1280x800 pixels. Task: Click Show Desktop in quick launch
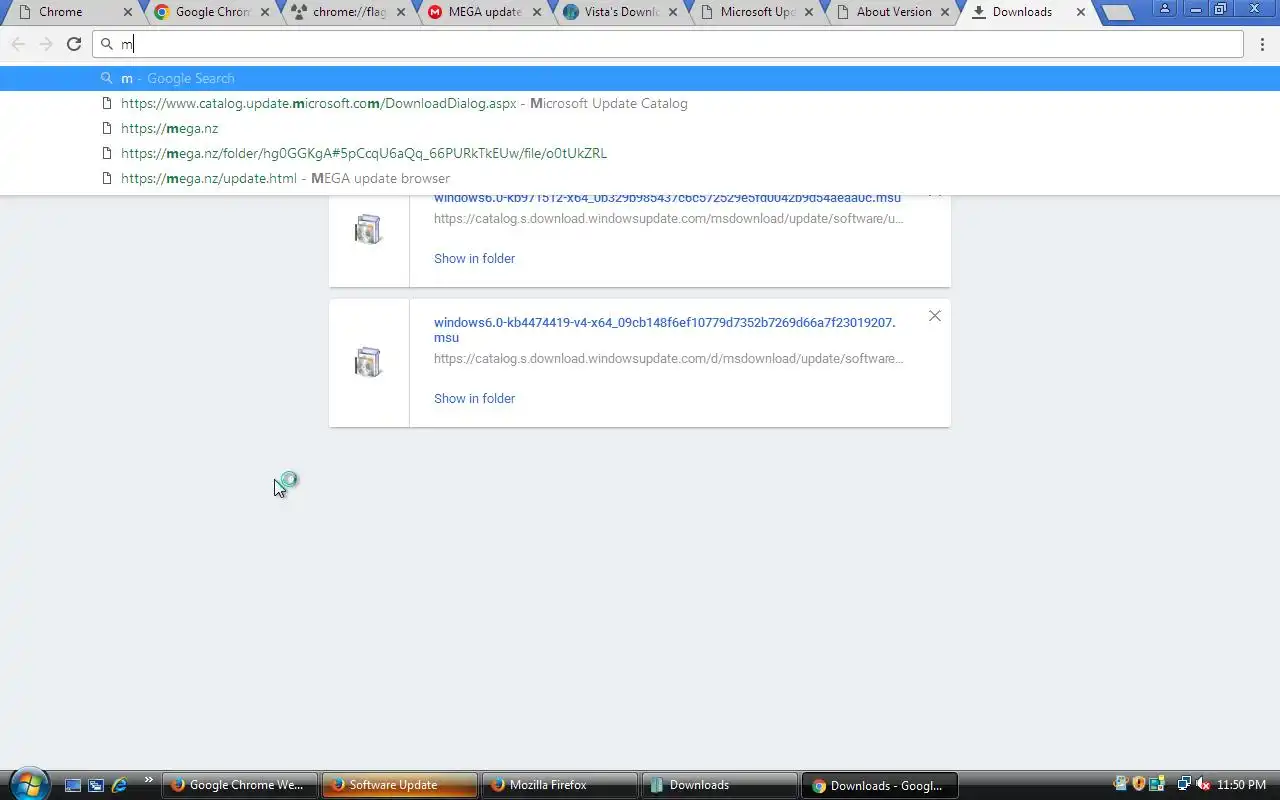73,785
